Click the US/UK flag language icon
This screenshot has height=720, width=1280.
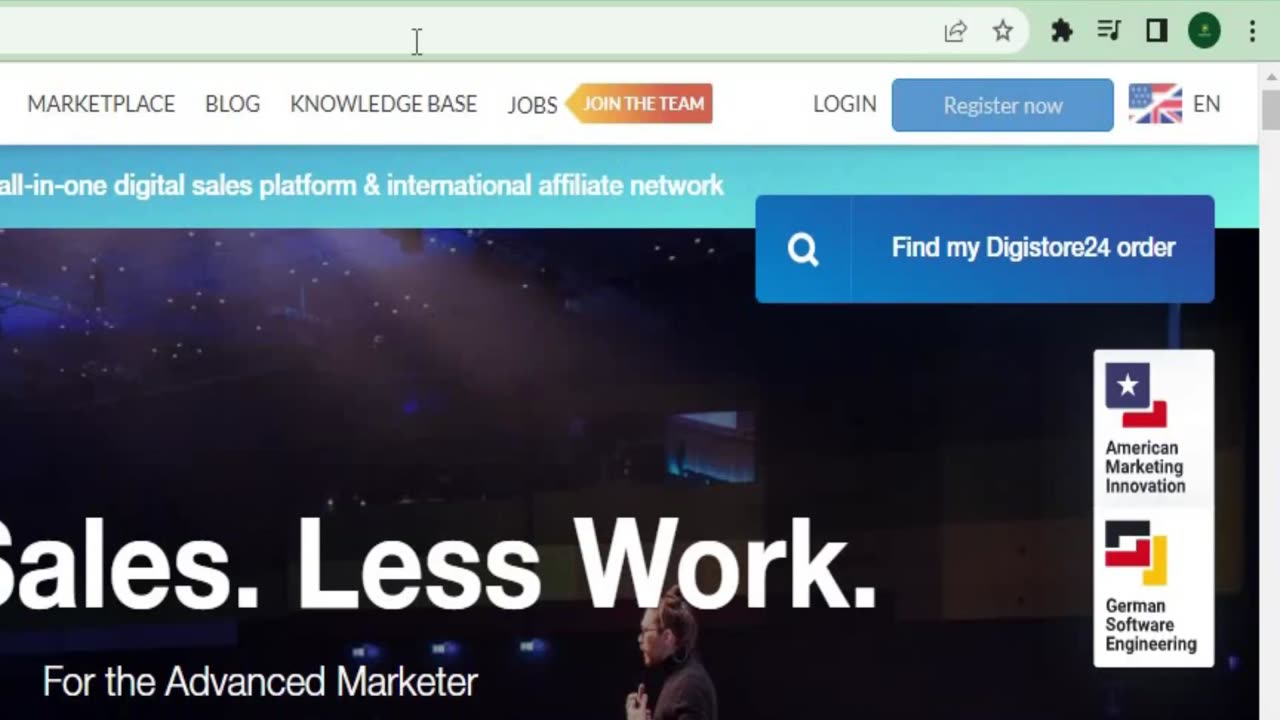tap(1155, 104)
